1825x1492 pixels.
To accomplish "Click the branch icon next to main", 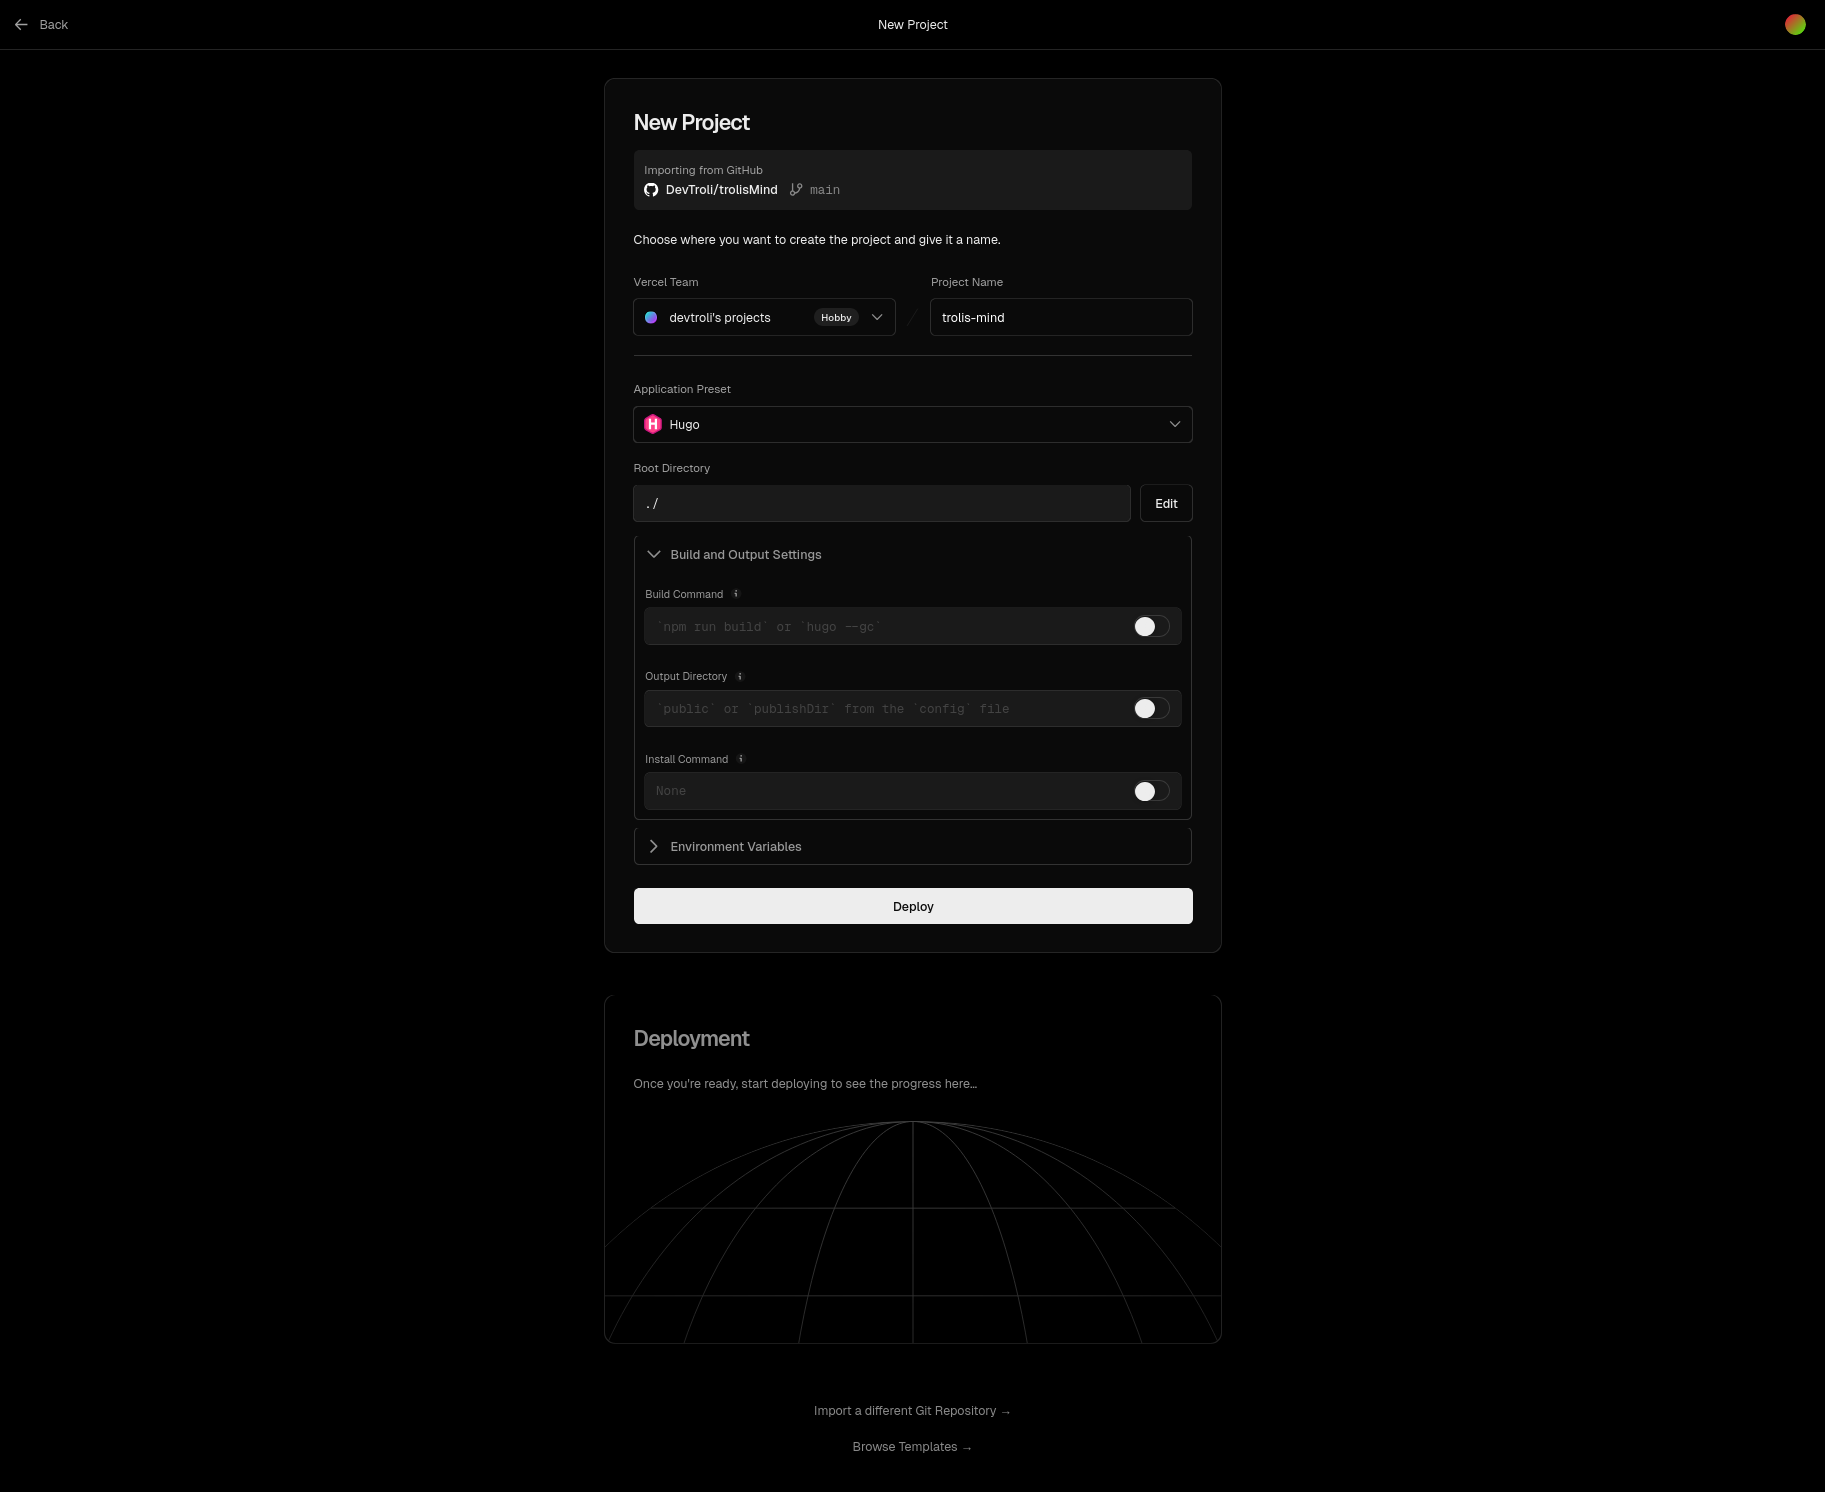I will (x=796, y=189).
